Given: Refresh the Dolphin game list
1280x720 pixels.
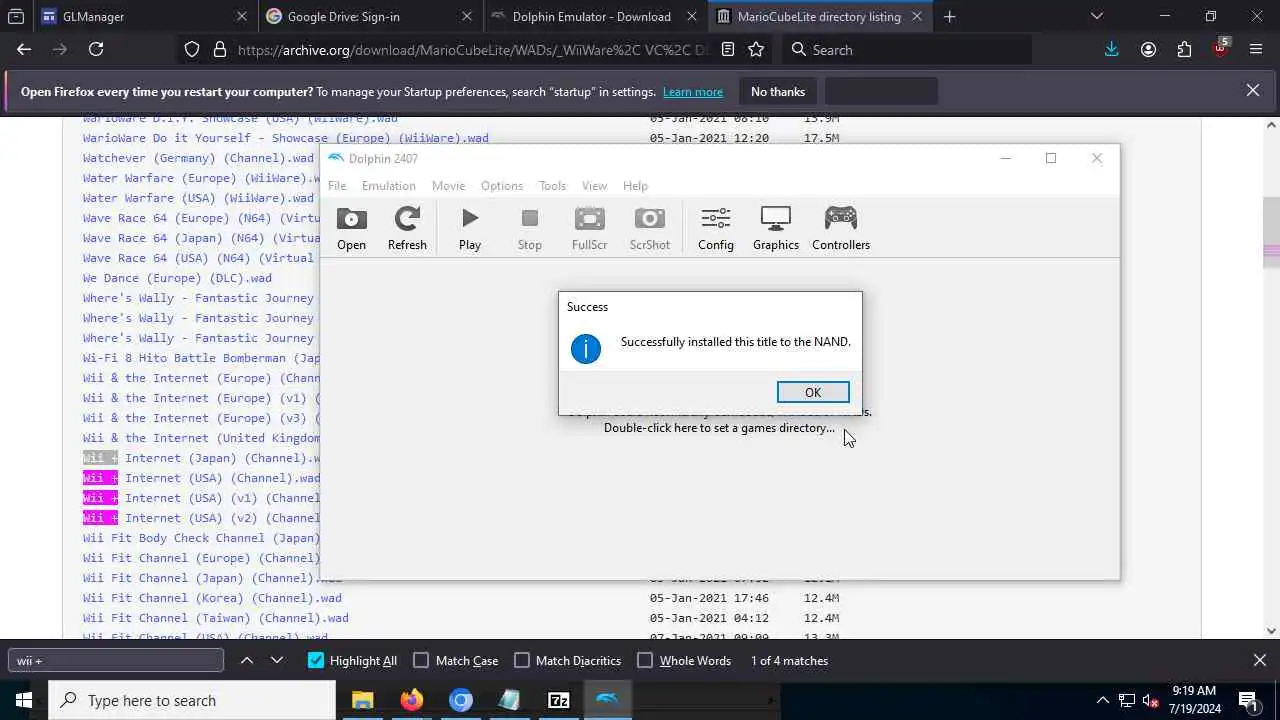Looking at the screenshot, I should click(407, 229).
